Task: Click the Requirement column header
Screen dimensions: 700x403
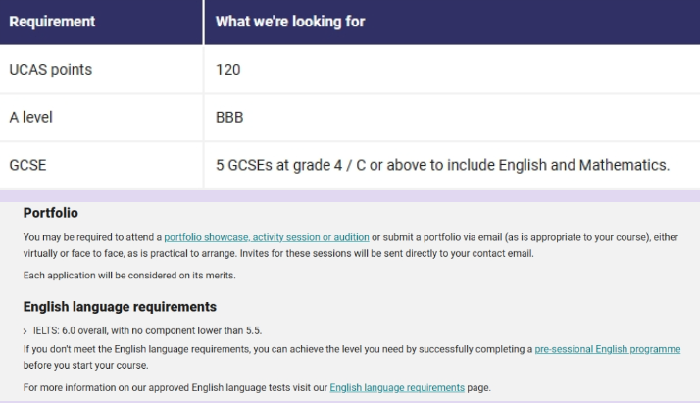Action: click(x=52, y=21)
